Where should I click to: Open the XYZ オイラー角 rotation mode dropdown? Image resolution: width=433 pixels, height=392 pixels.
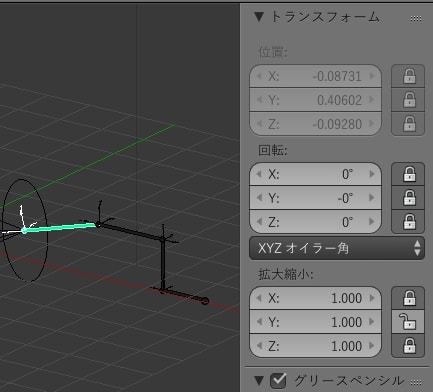click(337, 248)
